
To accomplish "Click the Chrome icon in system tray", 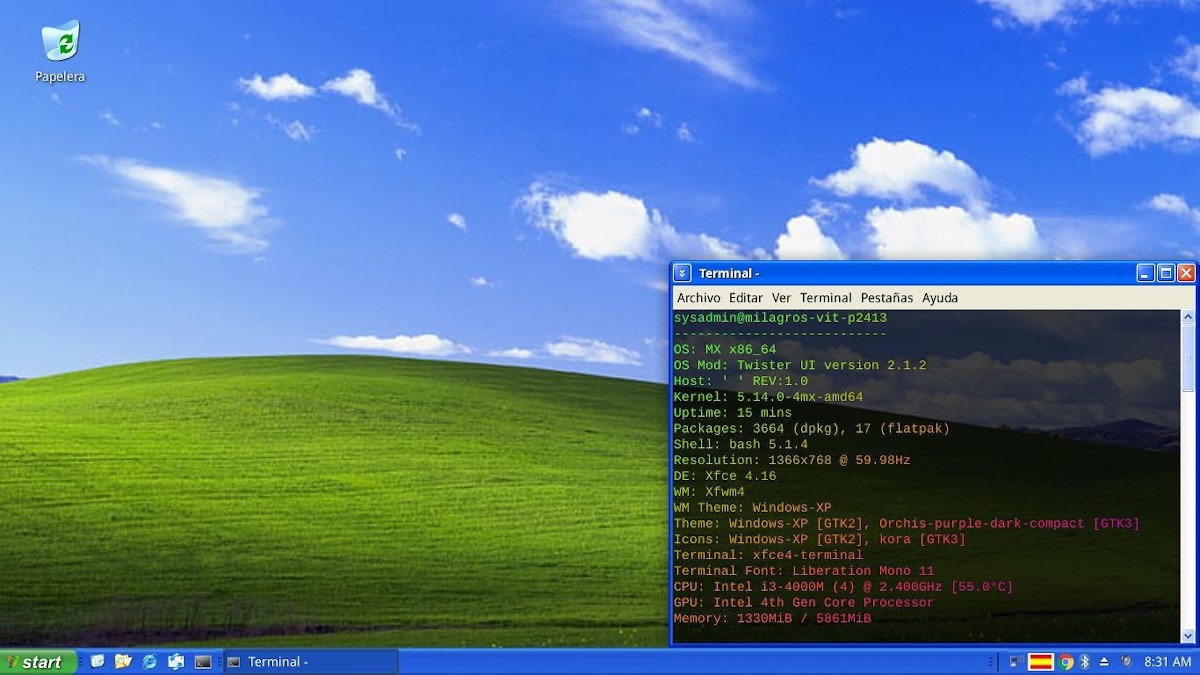I will click(1066, 661).
